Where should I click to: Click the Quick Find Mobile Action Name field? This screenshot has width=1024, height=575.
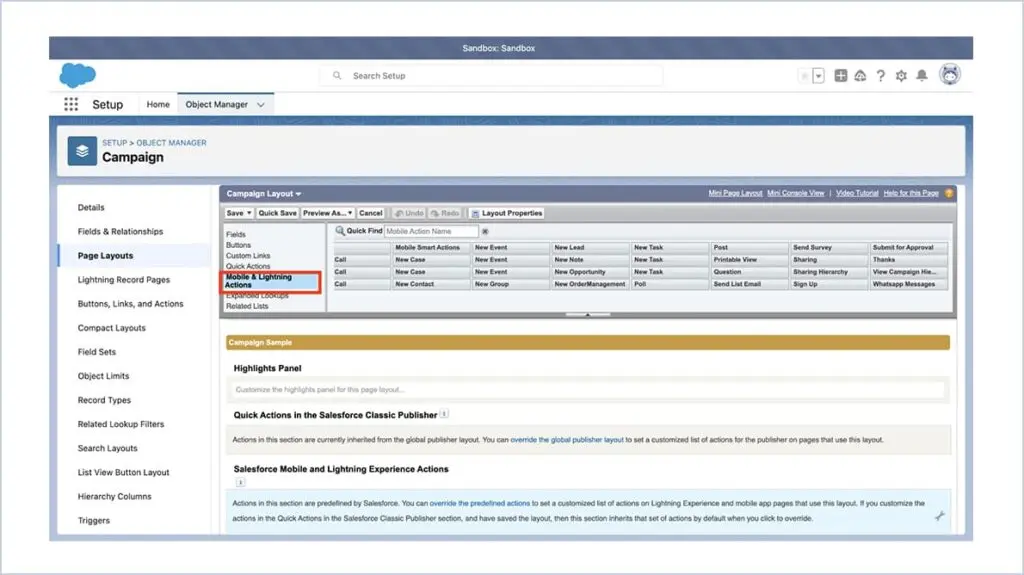click(x=431, y=231)
